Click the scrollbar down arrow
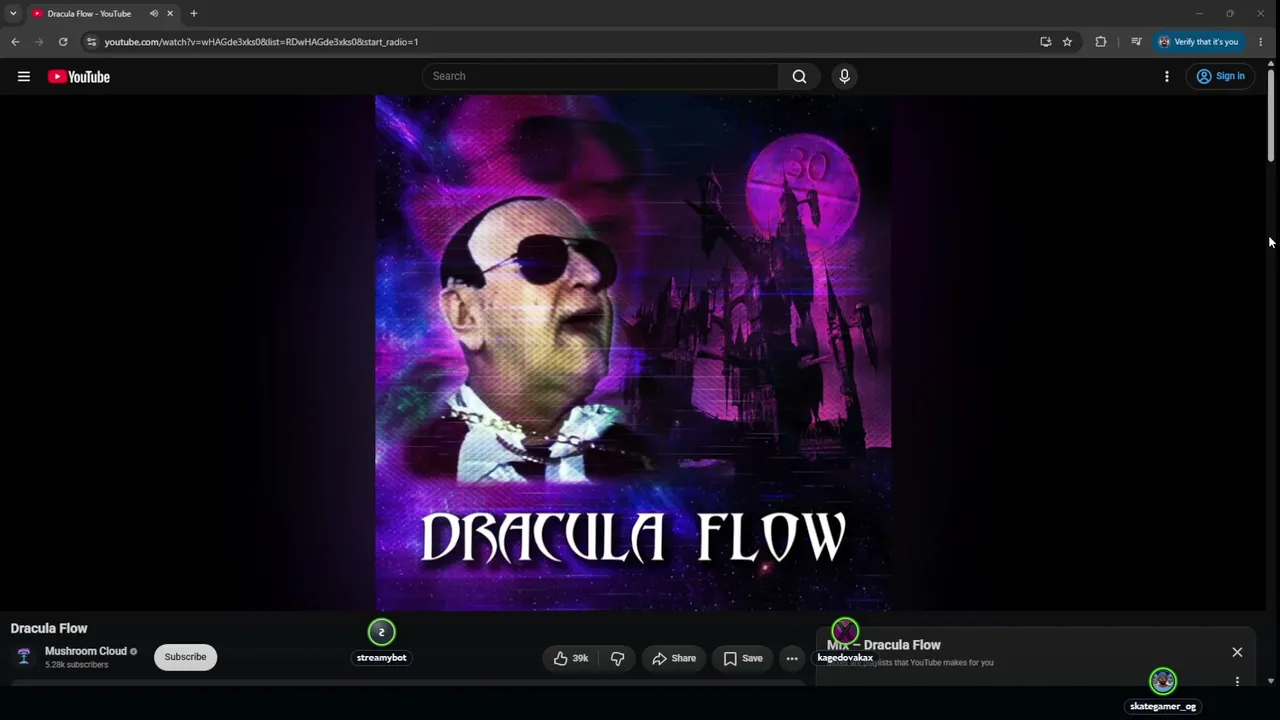This screenshot has width=1280, height=720. click(1271, 681)
